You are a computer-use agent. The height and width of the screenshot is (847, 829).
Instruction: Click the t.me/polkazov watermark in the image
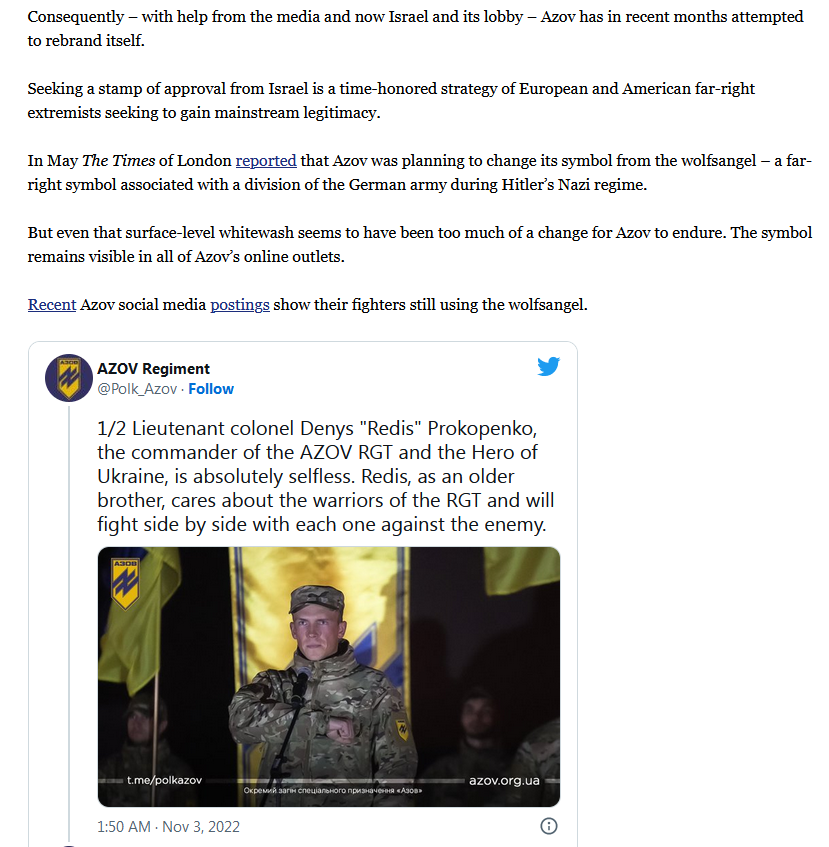point(164,780)
